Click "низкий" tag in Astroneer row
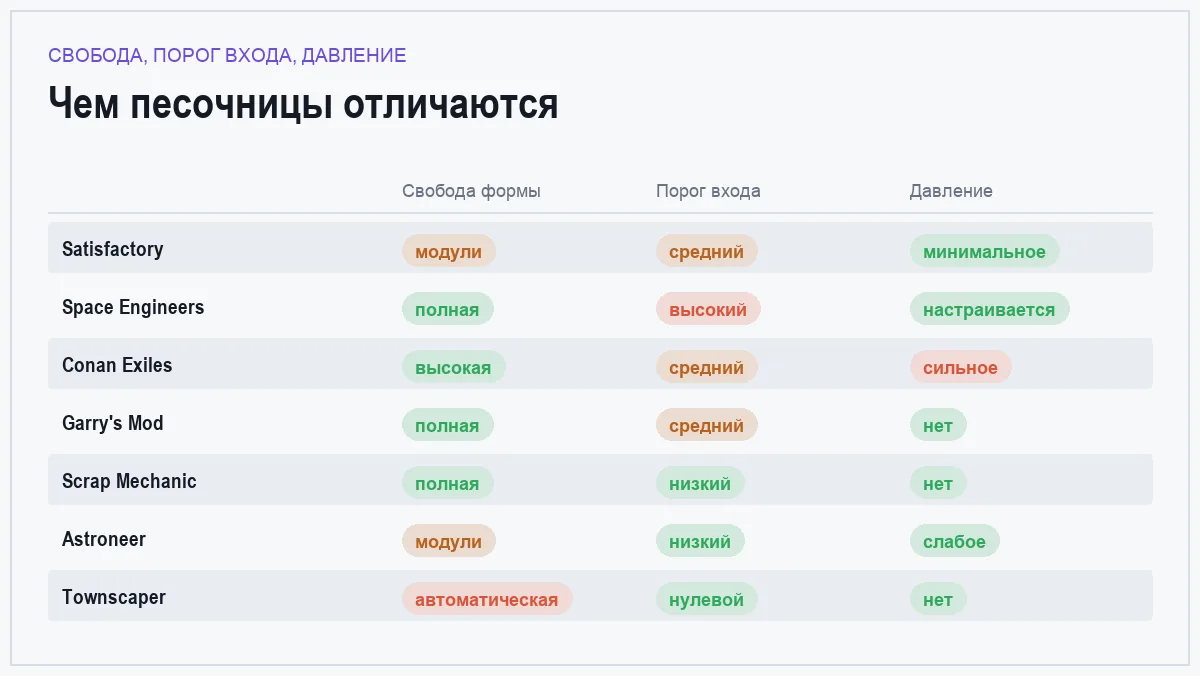The width and height of the screenshot is (1200, 676). pyautogui.click(x=700, y=541)
